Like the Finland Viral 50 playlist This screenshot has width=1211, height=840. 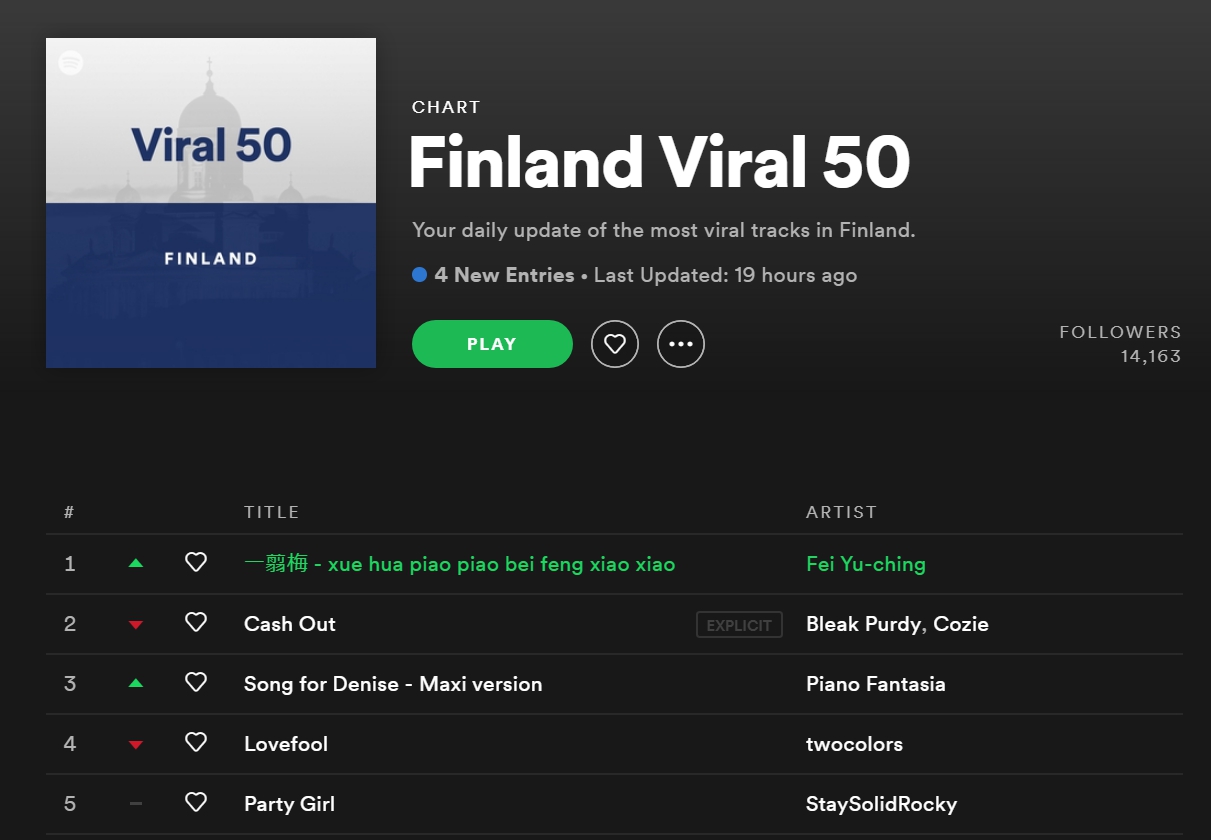(x=615, y=344)
